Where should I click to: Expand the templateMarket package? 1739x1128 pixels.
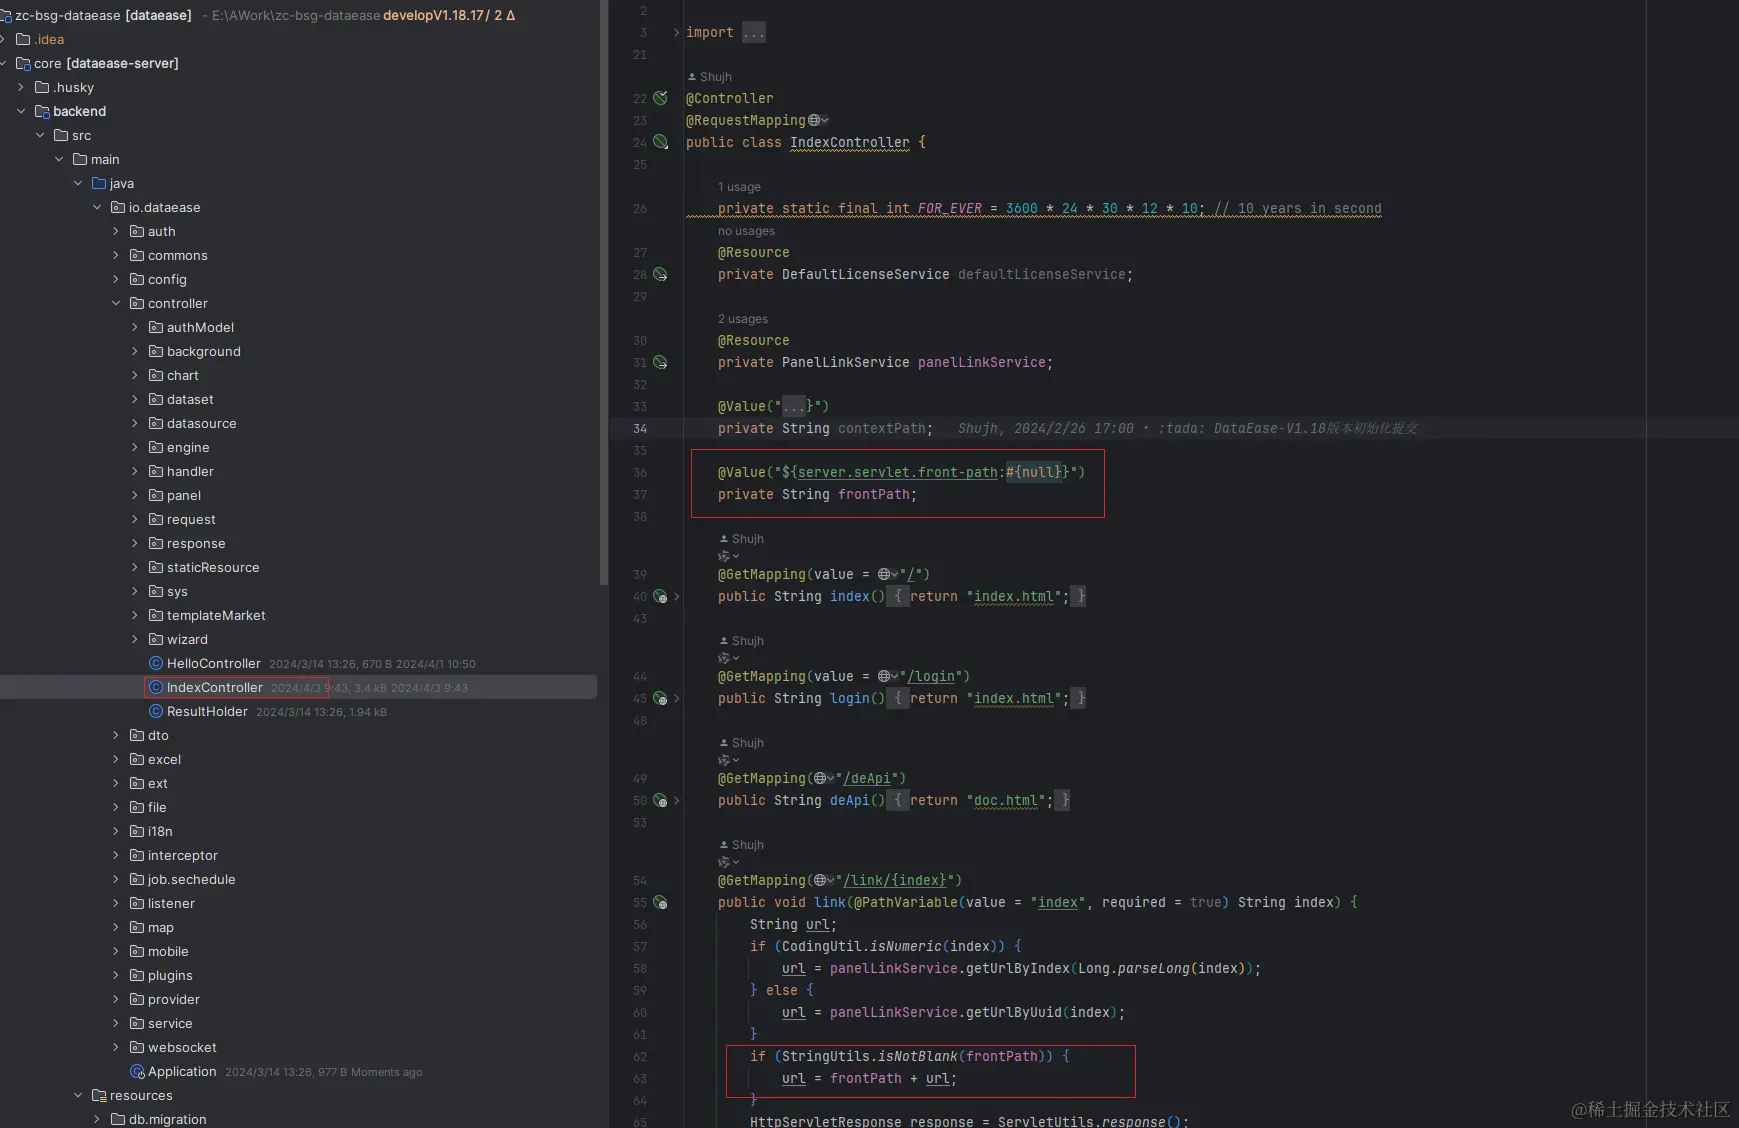(135, 615)
